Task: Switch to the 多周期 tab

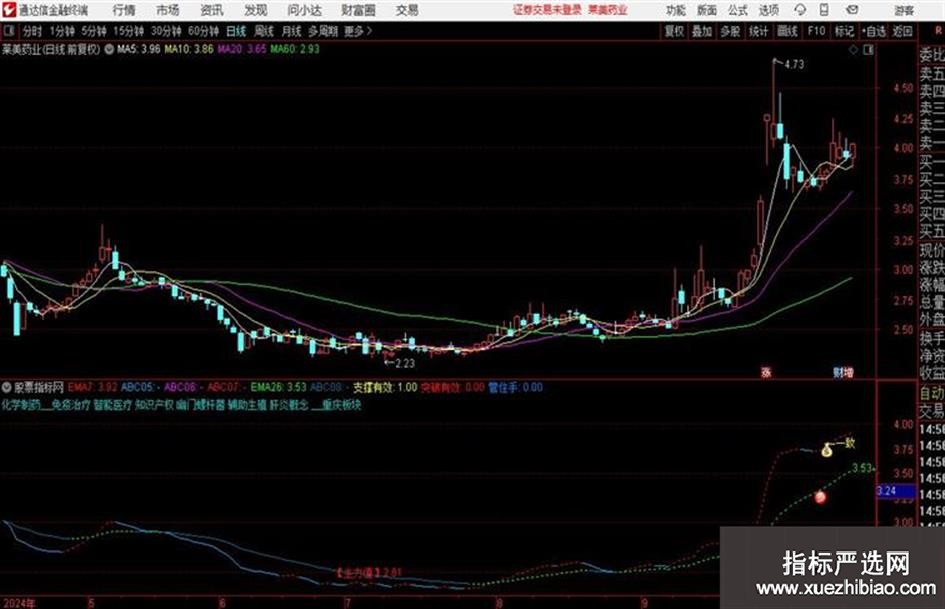Action: click(x=323, y=31)
